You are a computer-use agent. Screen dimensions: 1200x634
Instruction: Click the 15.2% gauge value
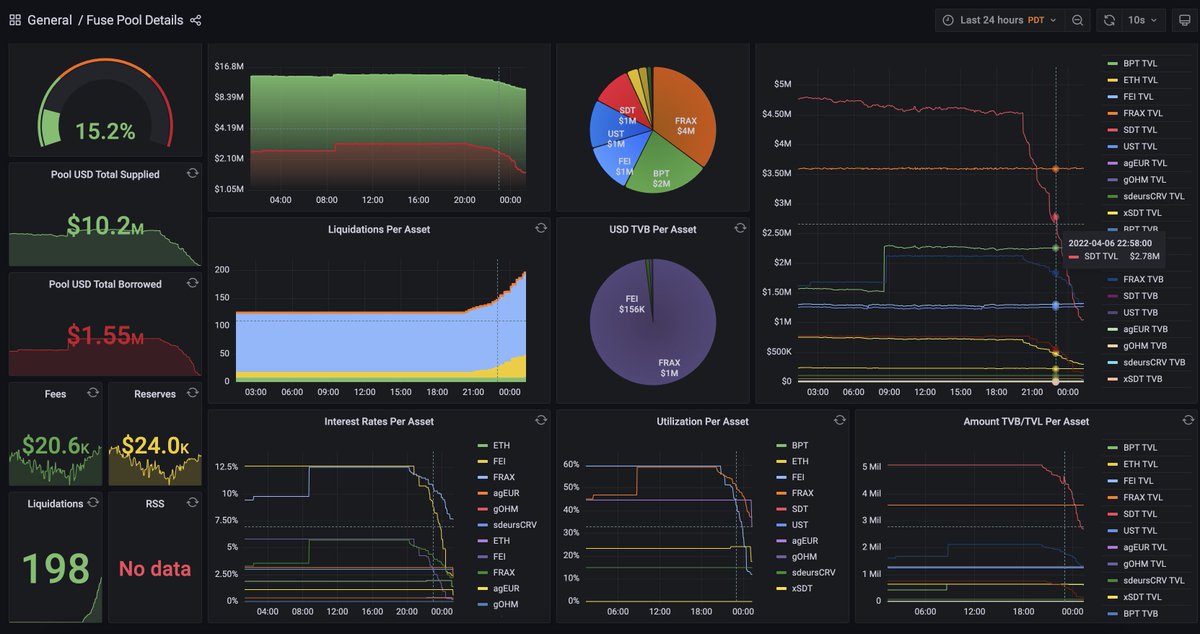(x=105, y=131)
